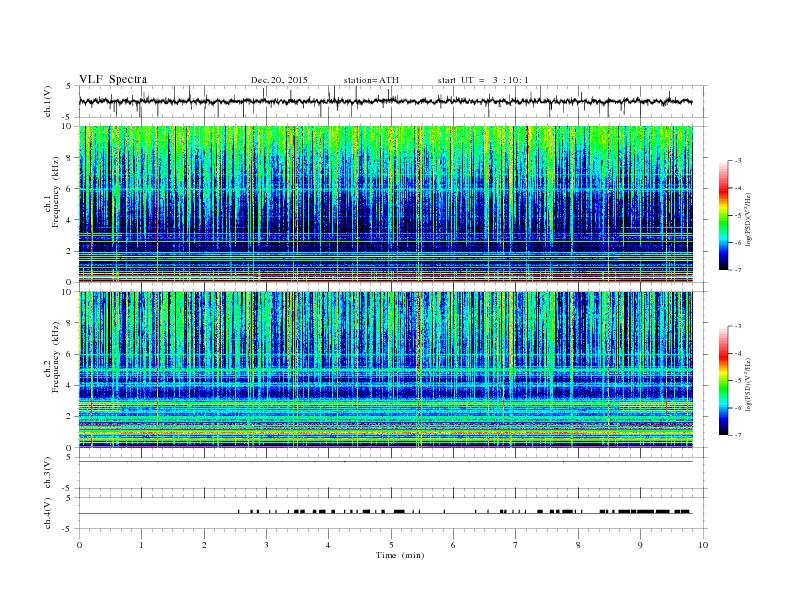Screen dimensions: 792x612
Task: Click the "5" voltage tick of ch.1(V) panel
Action: 69,86
